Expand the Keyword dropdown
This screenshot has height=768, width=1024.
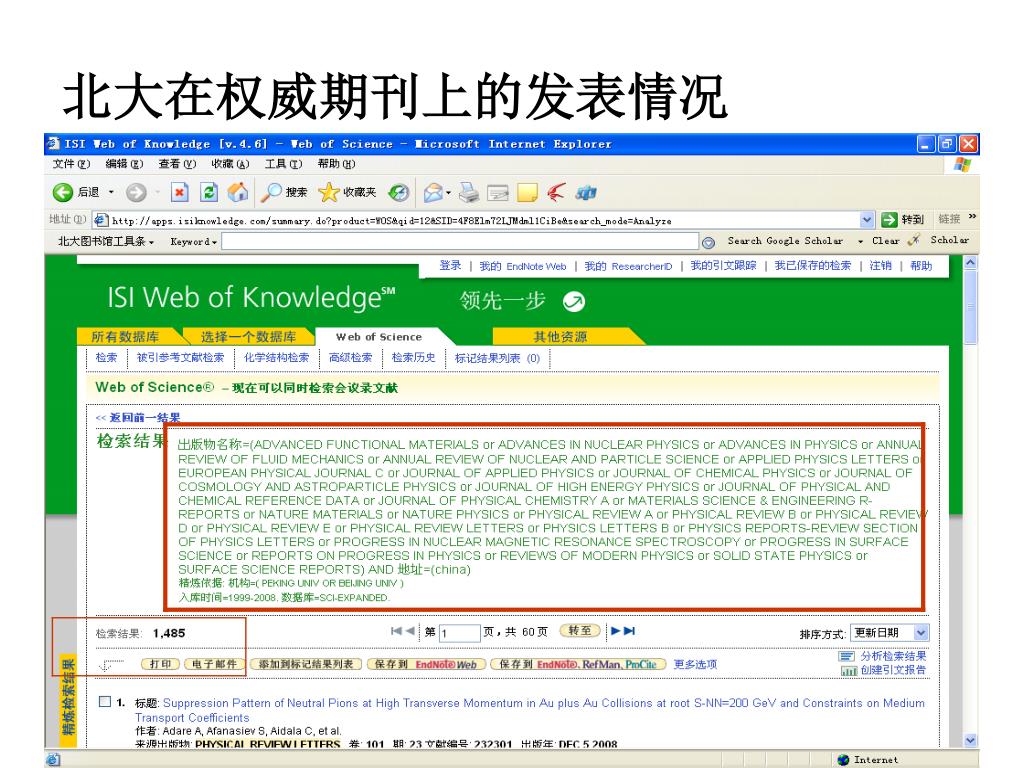[x=193, y=242]
